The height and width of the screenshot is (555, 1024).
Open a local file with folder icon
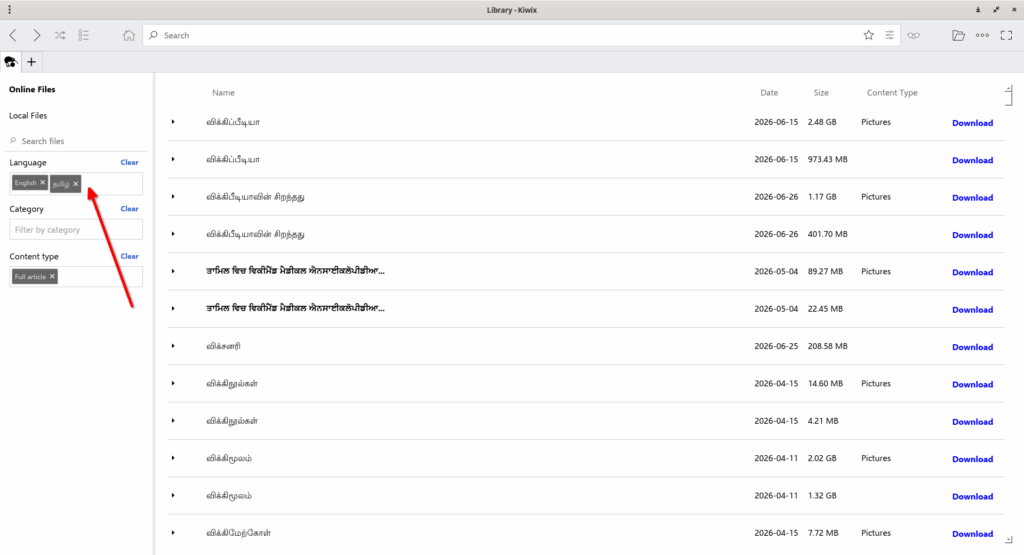point(958,35)
